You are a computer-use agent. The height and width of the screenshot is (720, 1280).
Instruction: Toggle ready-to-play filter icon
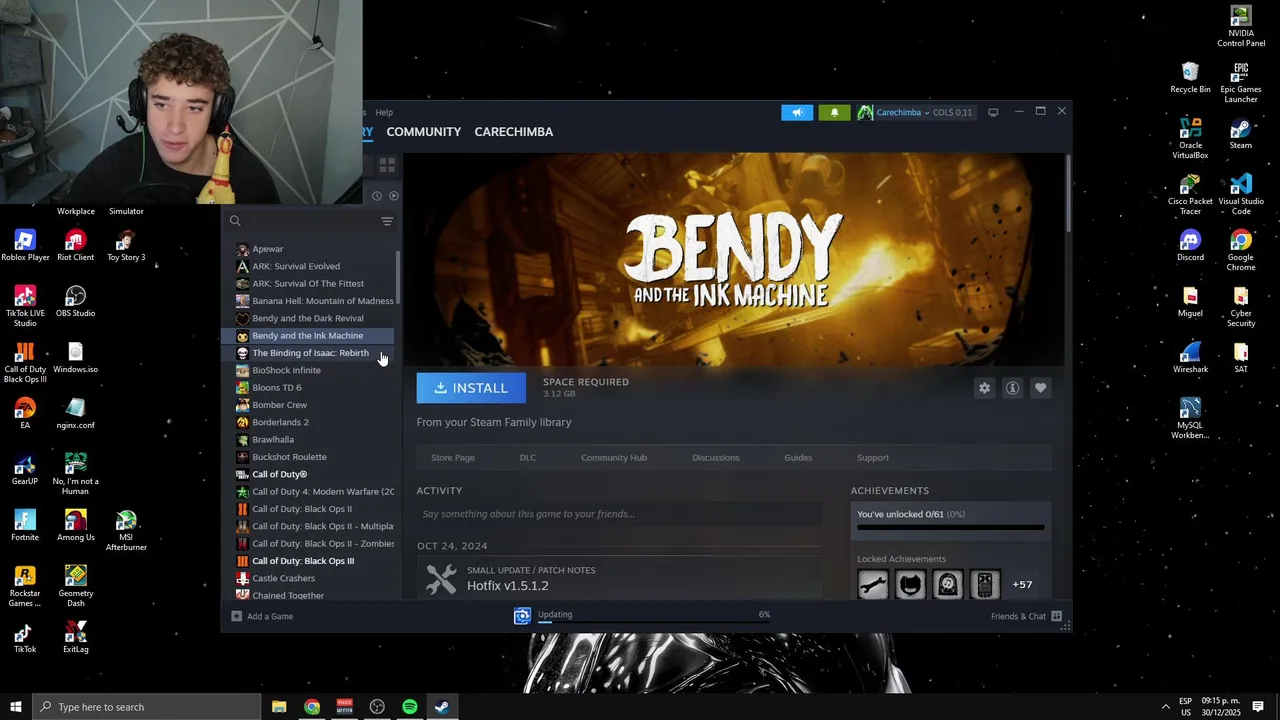[x=393, y=196]
